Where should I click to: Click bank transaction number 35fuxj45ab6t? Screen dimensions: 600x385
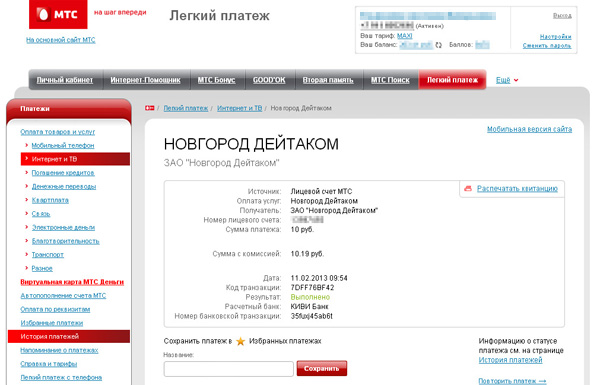coord(311,316)
